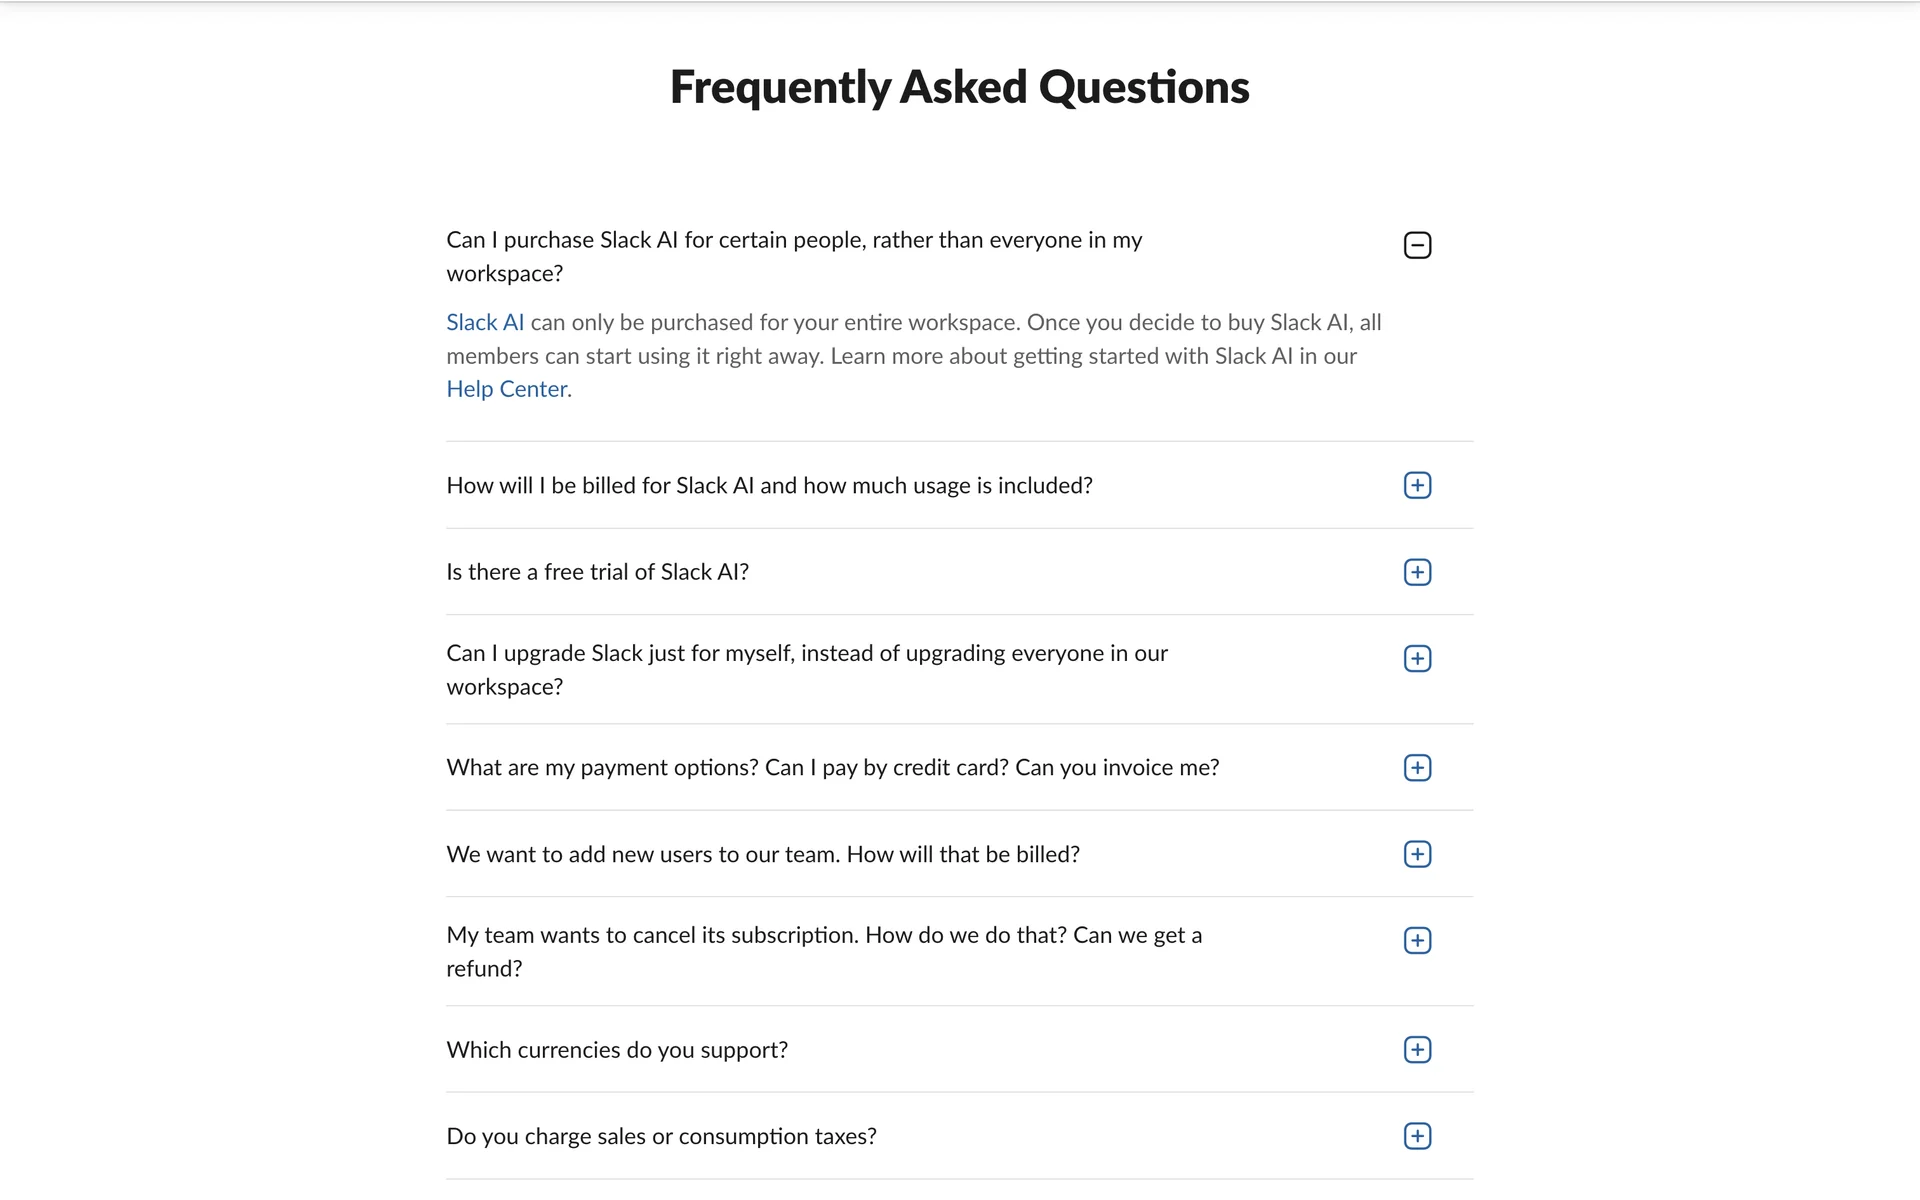Click plus icon for adding new users question
Image resolution: width=1920 pixels, height=1200 pixels.
(x=1417, y=854)
